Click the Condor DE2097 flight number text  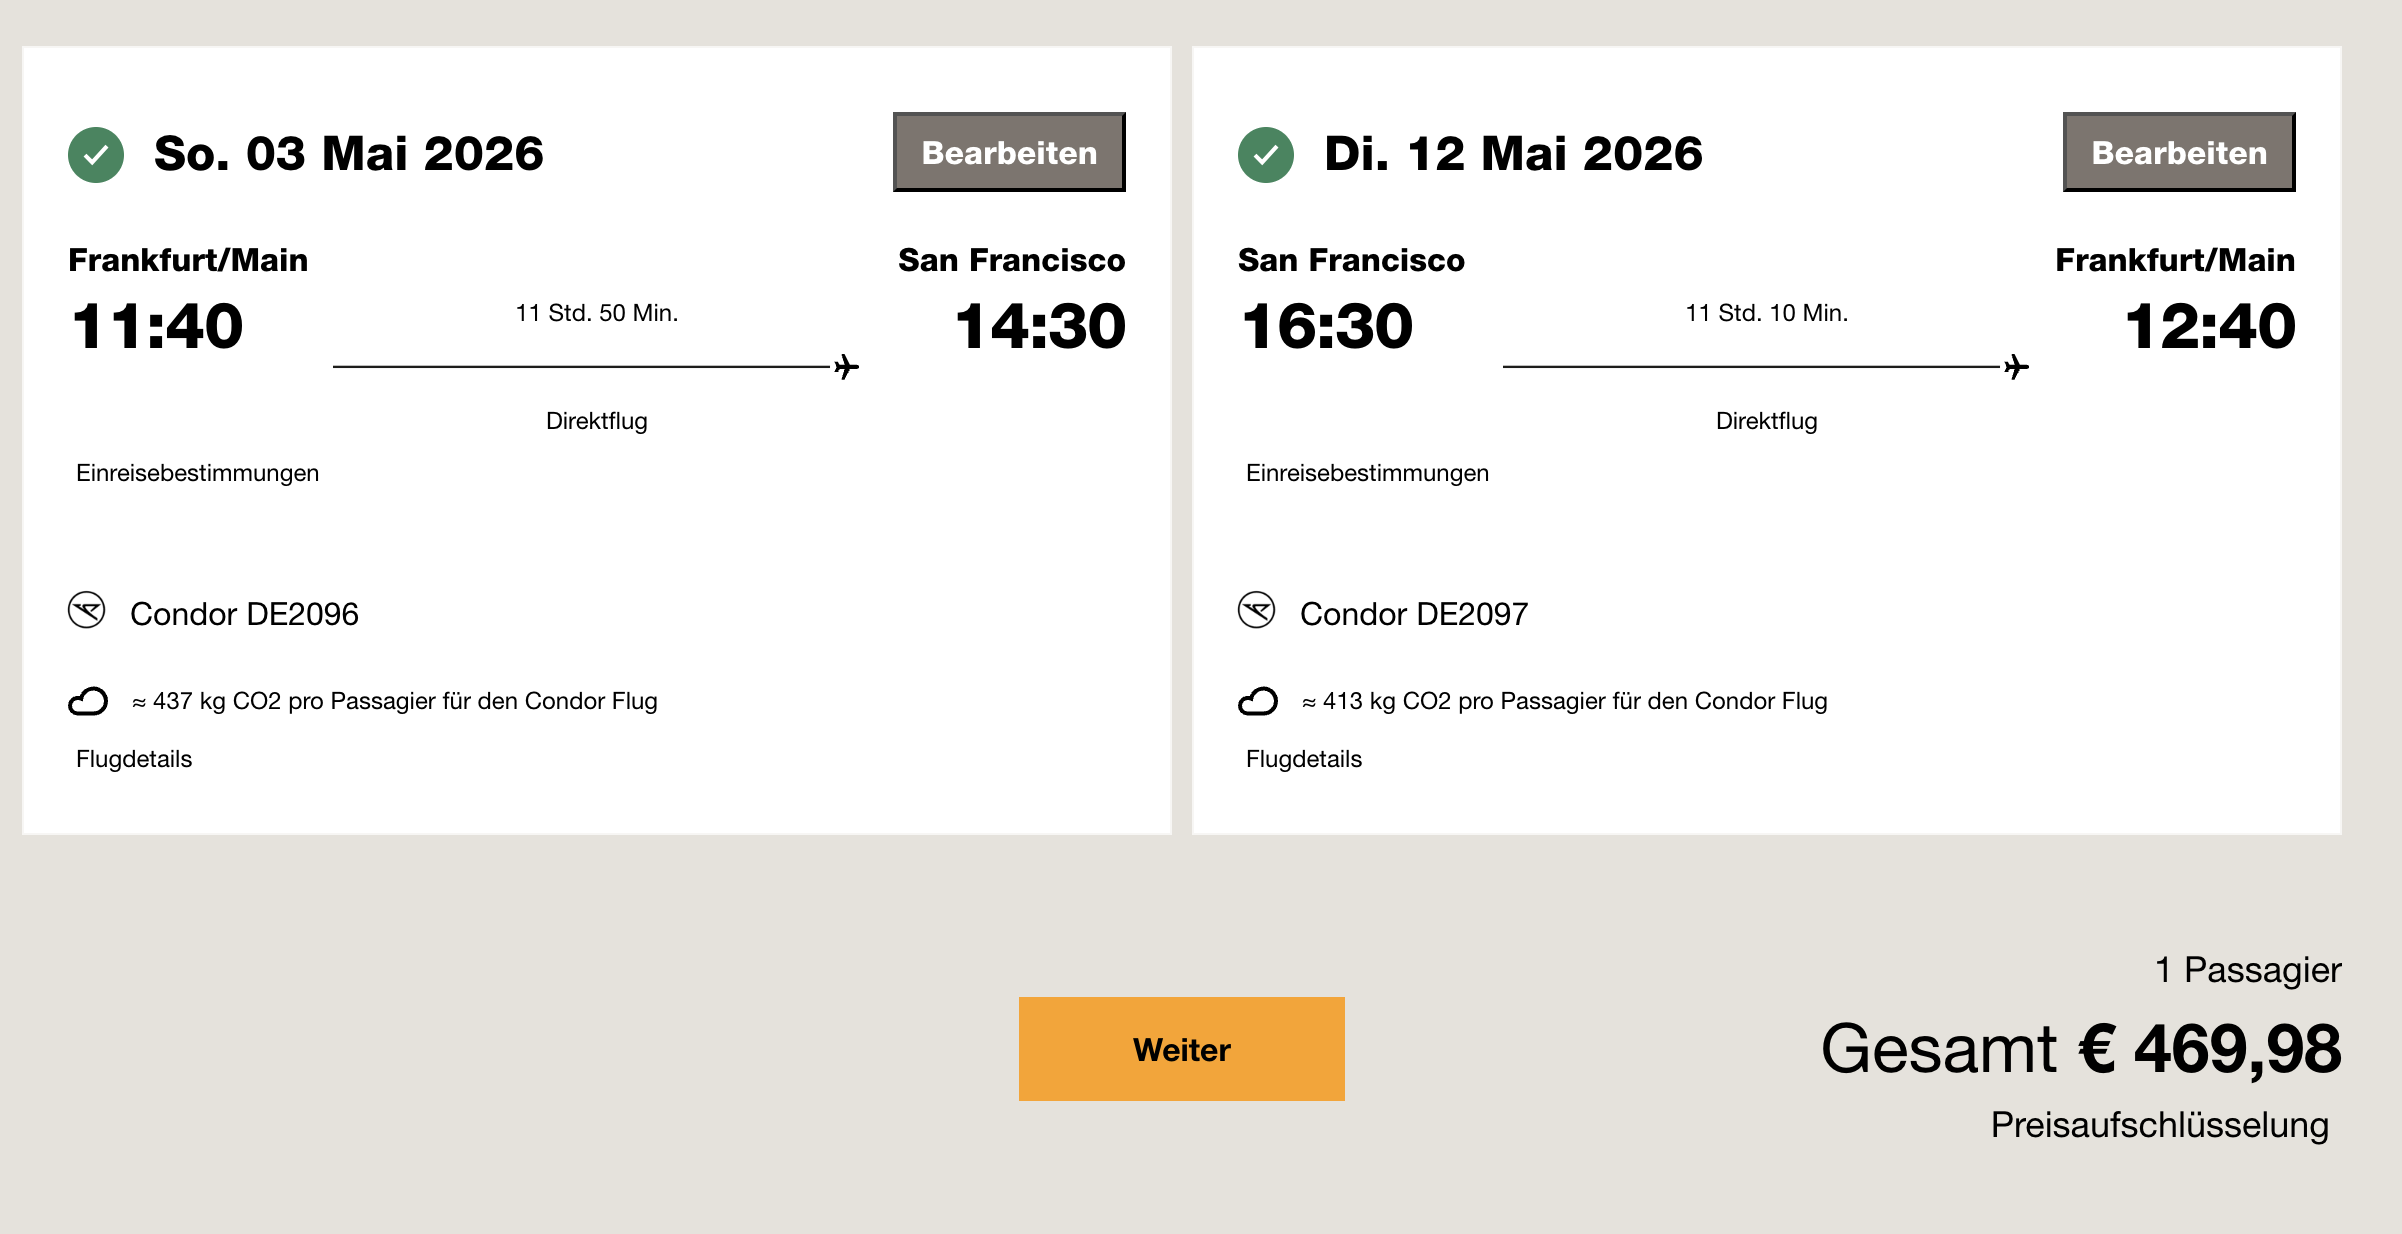click(x=1414, y=614)
